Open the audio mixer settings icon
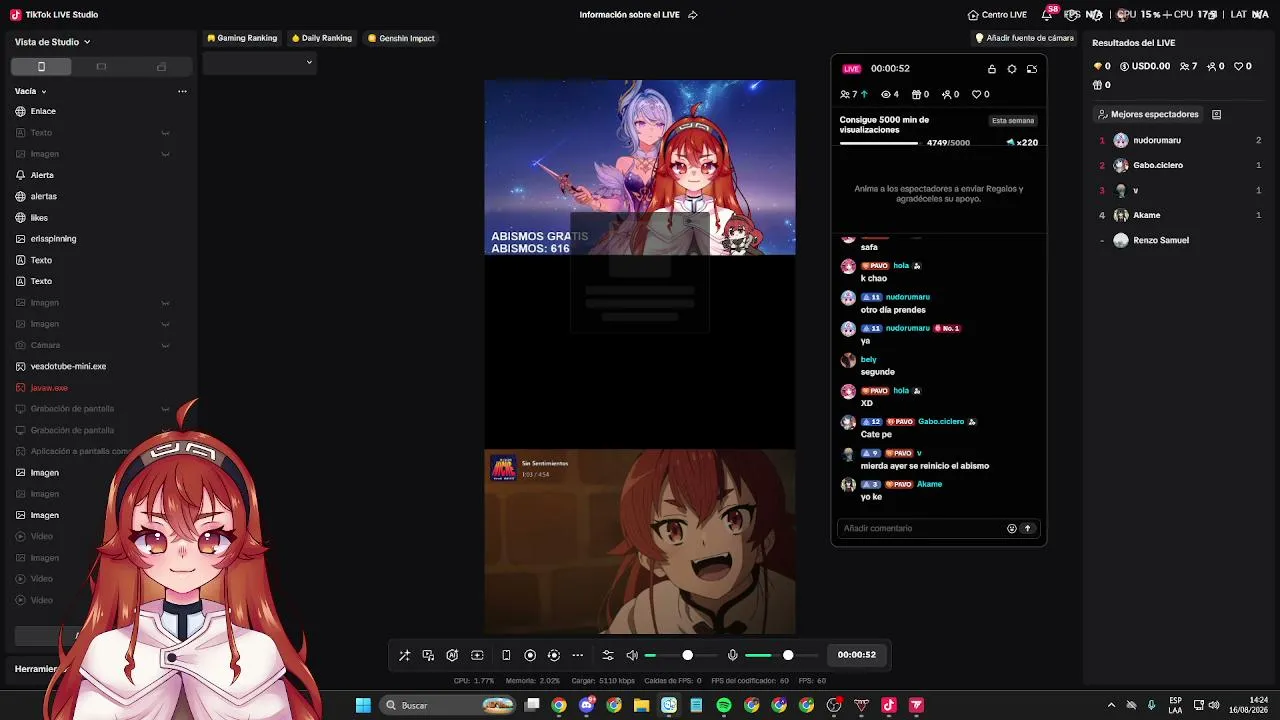The width and height of the screenshot is (1280, 720). pyautogui.click(x=608, y=655)
